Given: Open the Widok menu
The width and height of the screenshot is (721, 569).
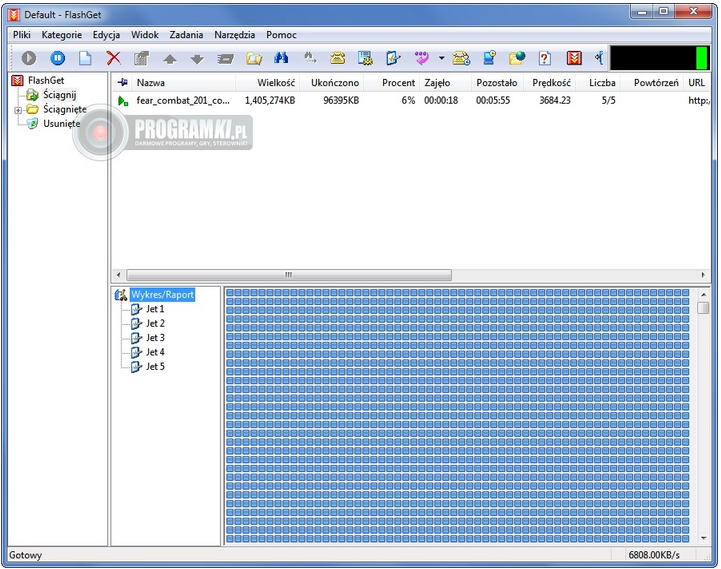Looking at the screenshot, I should (145, 35).
